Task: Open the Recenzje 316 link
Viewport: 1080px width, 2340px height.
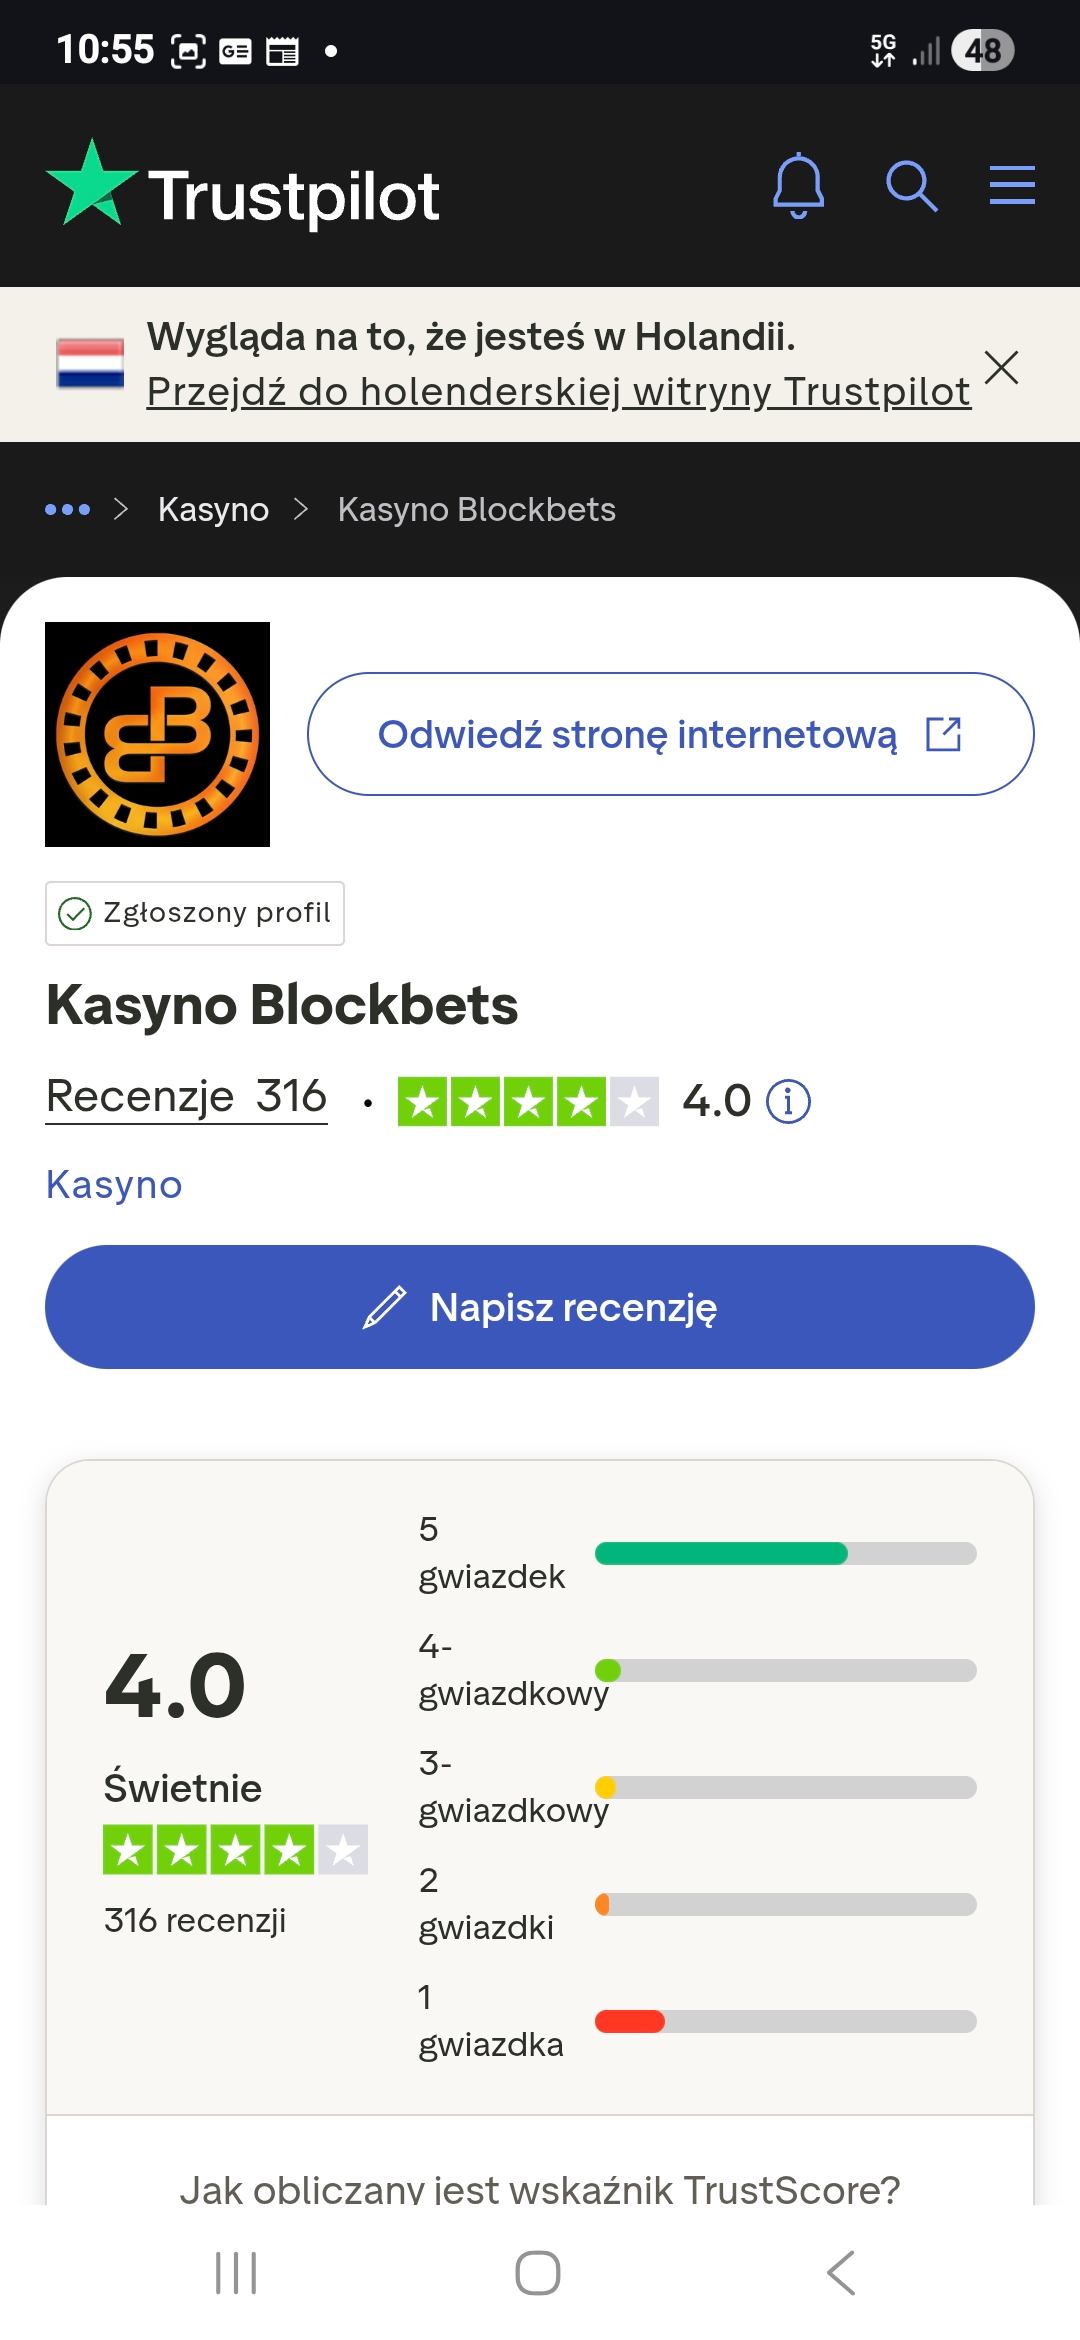Action: pyautogui.click(x=186, y=1097)
